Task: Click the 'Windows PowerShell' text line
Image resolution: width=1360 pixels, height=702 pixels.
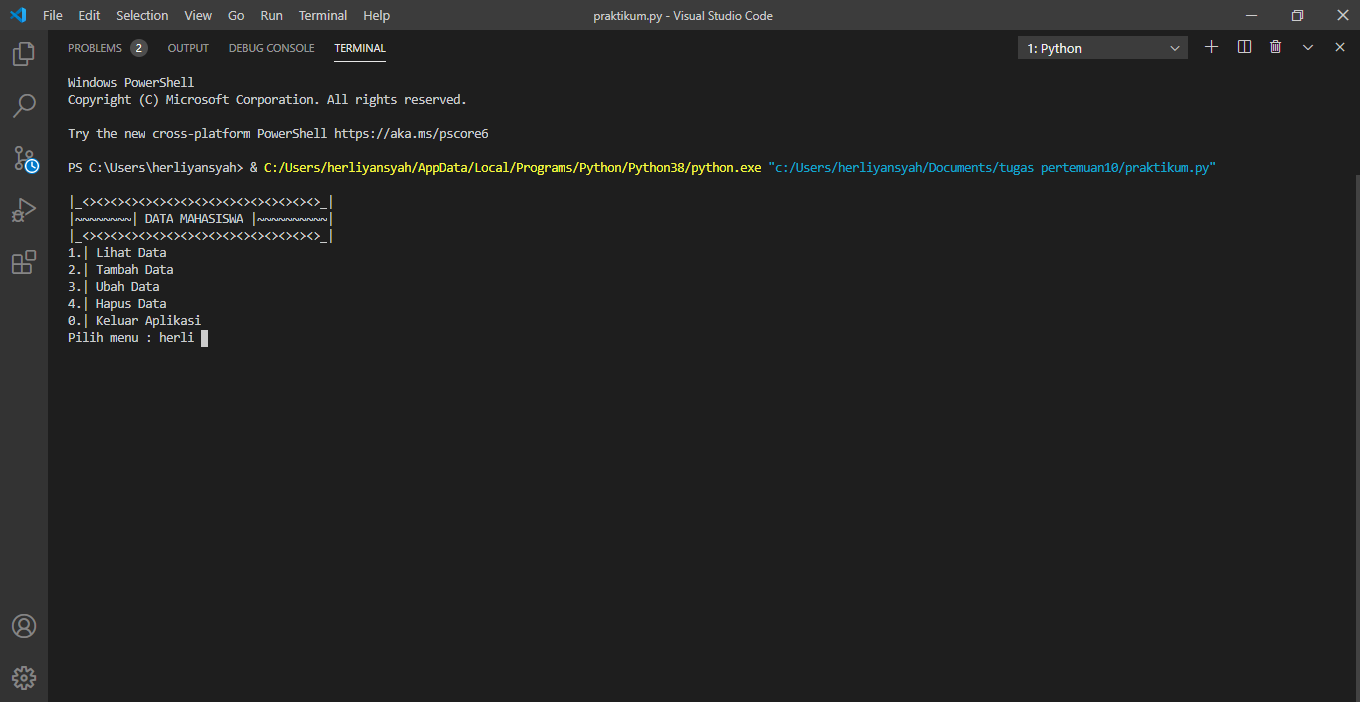Action: coord(131,82)
